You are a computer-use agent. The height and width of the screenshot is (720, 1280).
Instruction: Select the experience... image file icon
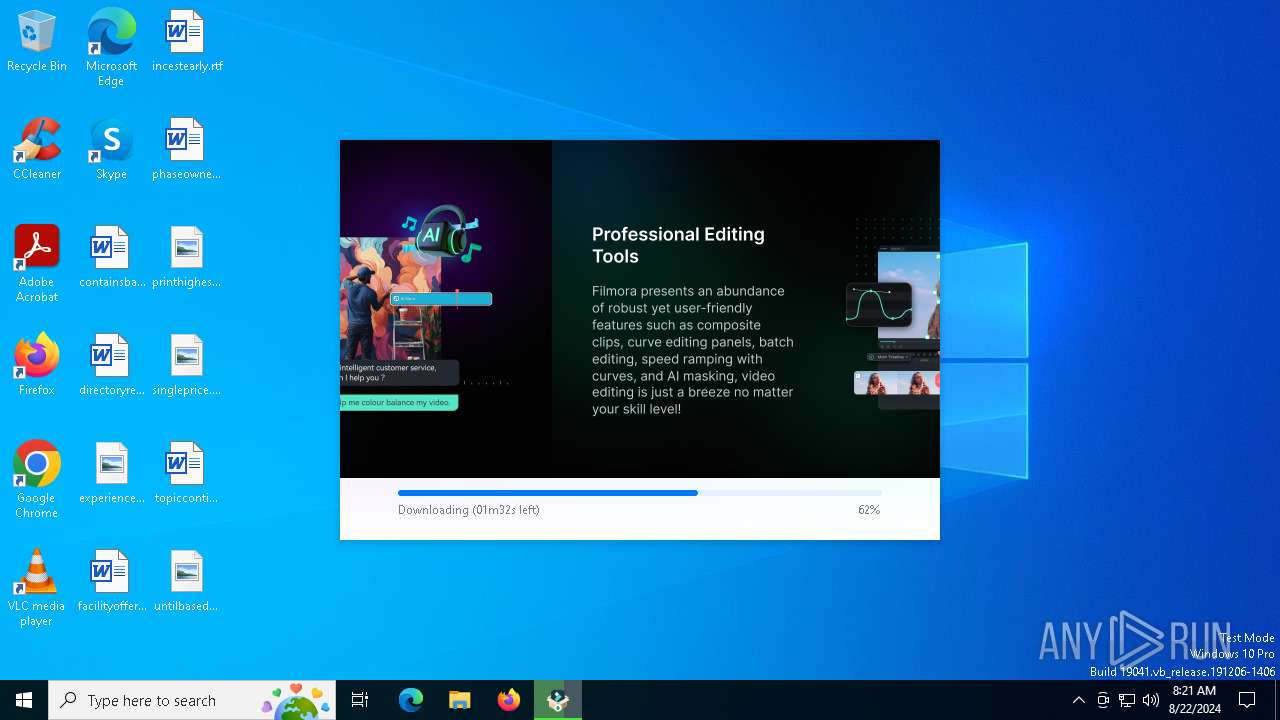112,473
